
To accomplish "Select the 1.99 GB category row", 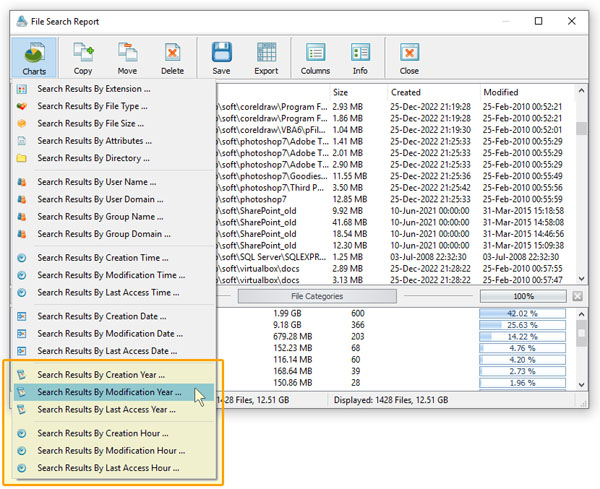I will (395, 313).
